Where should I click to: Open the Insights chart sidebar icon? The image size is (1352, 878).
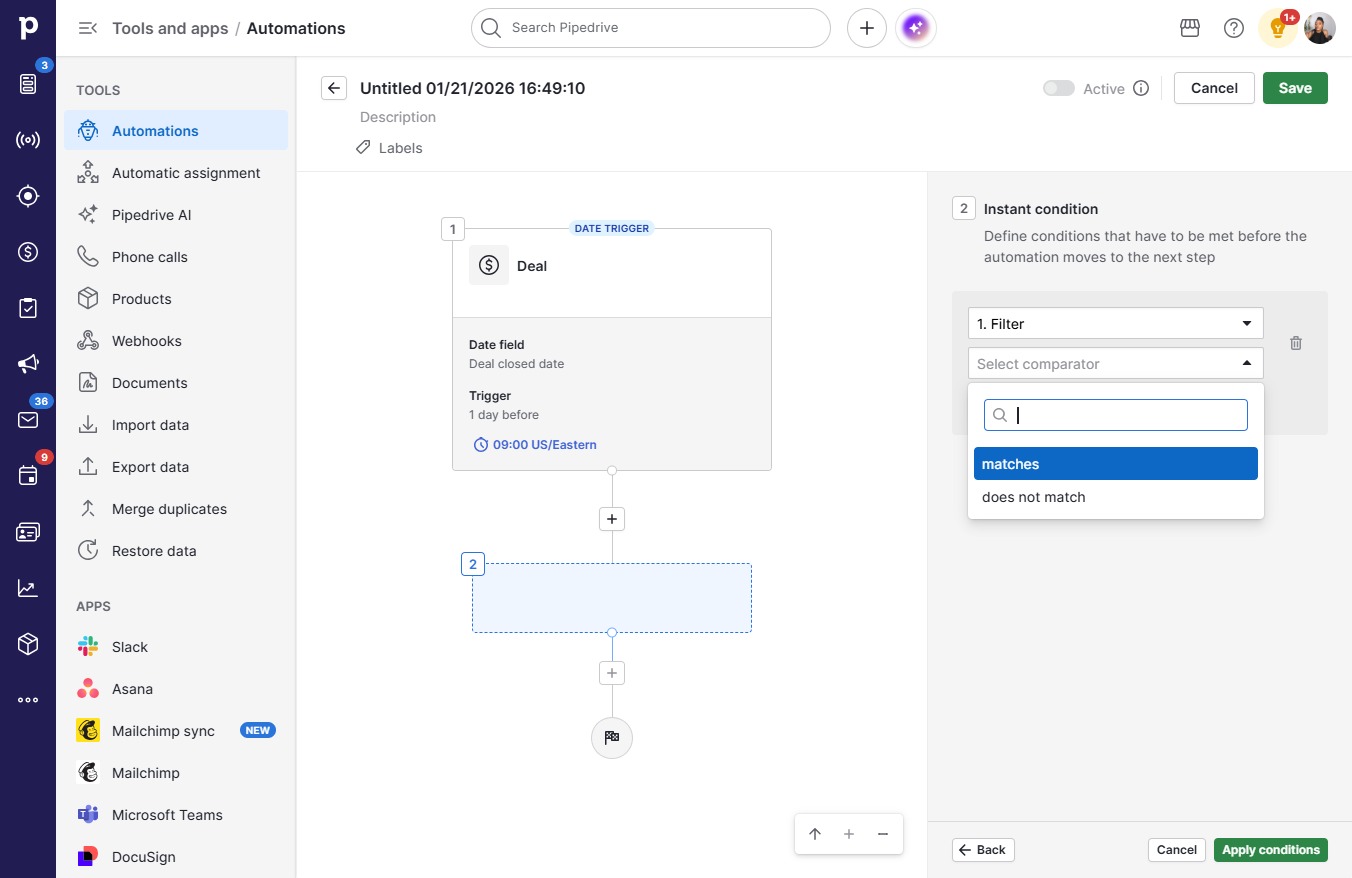(x=28, y=588)
